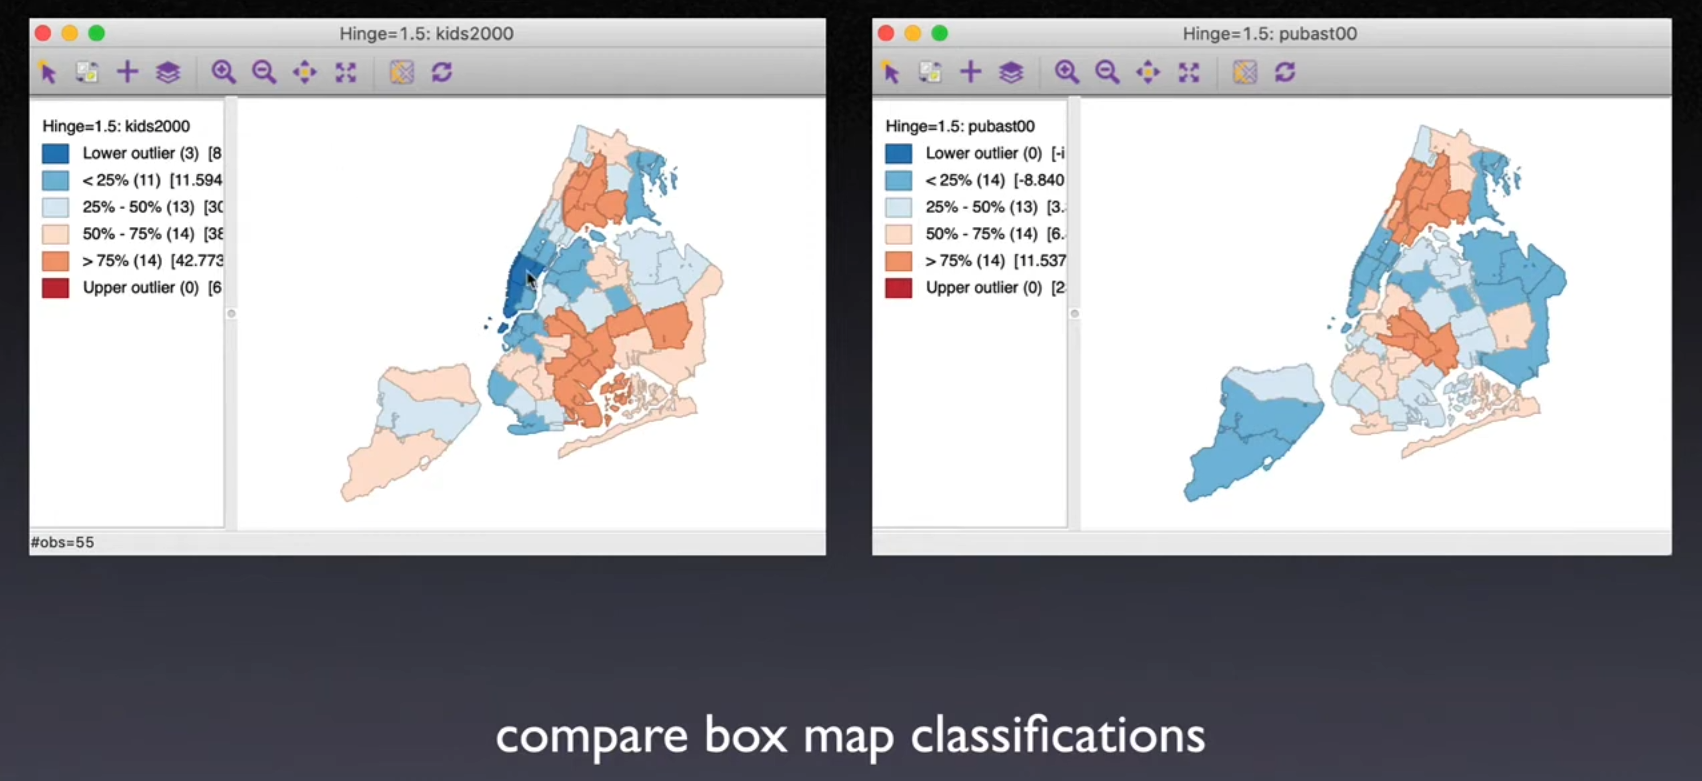This screenshot has height=781, width=1702.
Task: Click refresh icon in kids2000 window
Action: 442,72
